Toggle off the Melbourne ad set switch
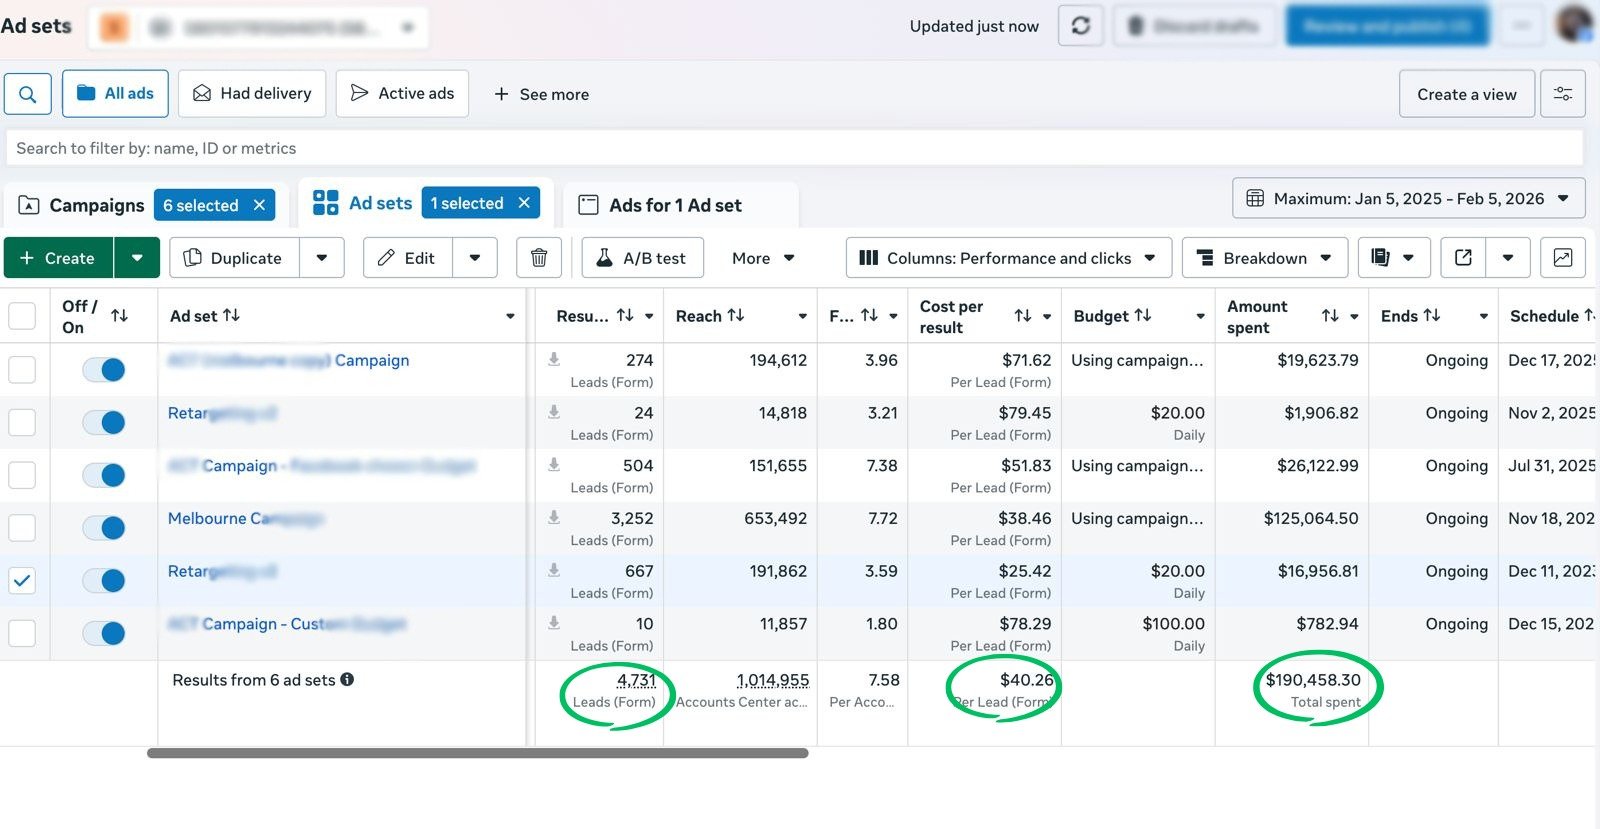1600x829 pixels. (x=104, y=528)
